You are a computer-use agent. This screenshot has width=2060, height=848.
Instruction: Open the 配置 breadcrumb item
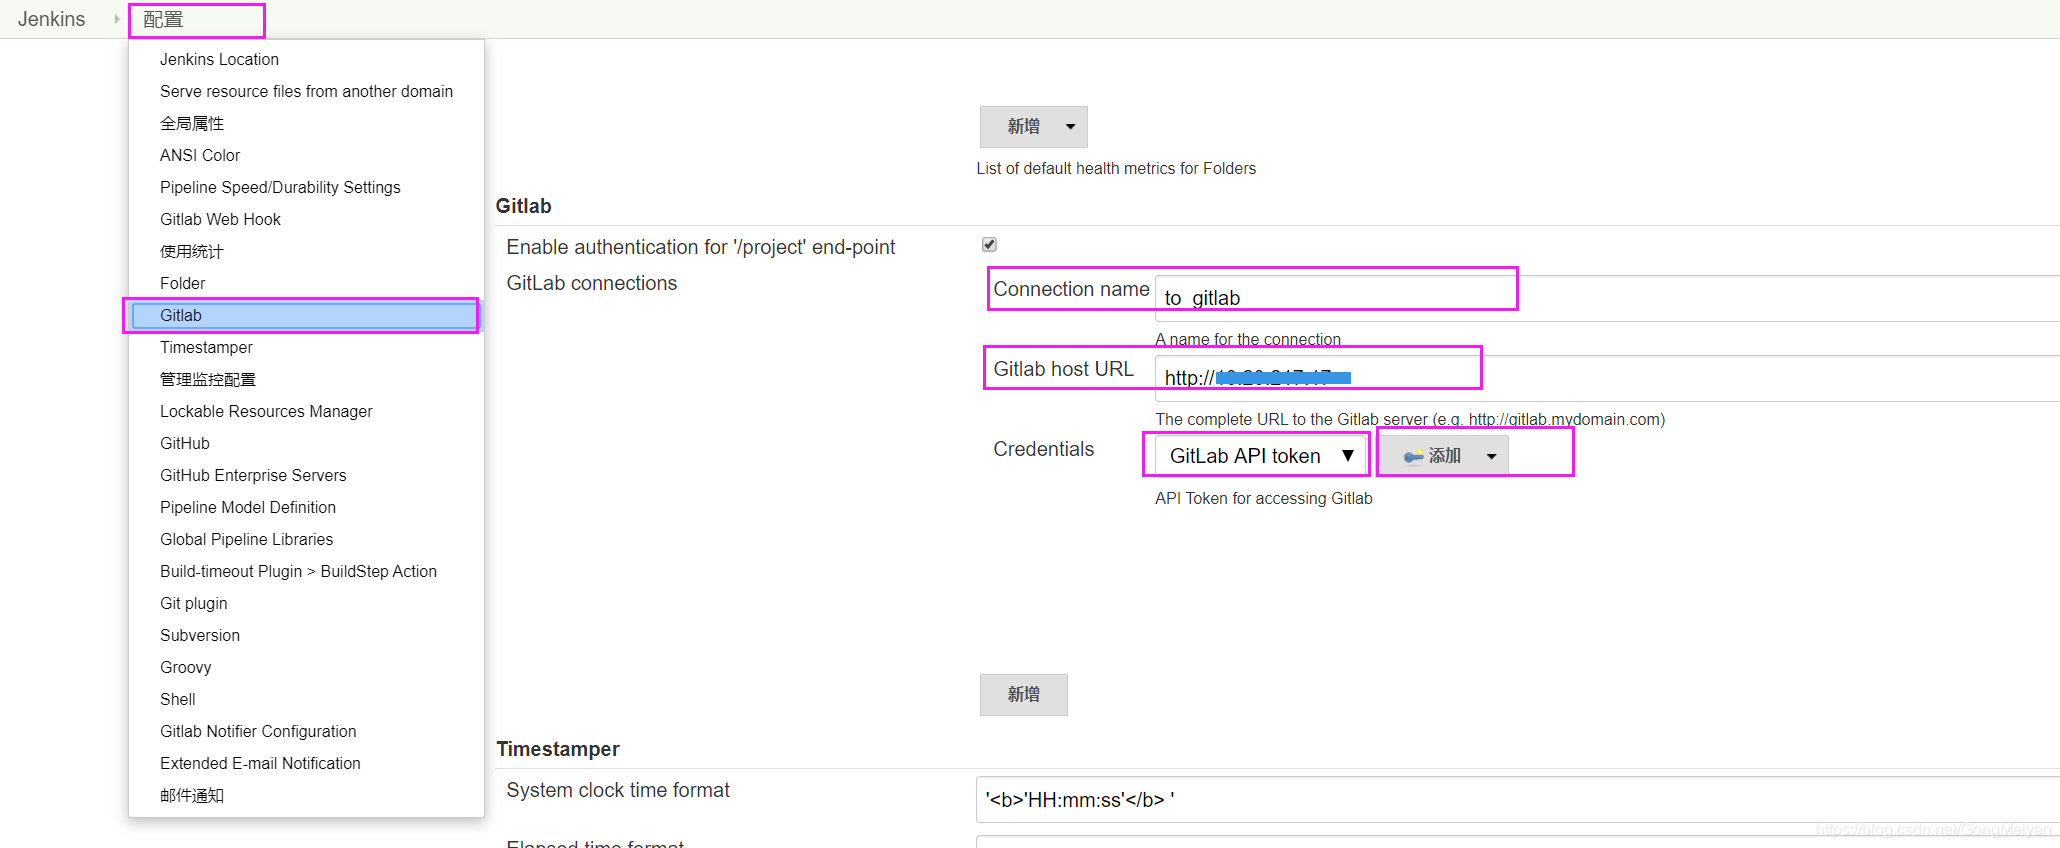[x=163, y=20]
